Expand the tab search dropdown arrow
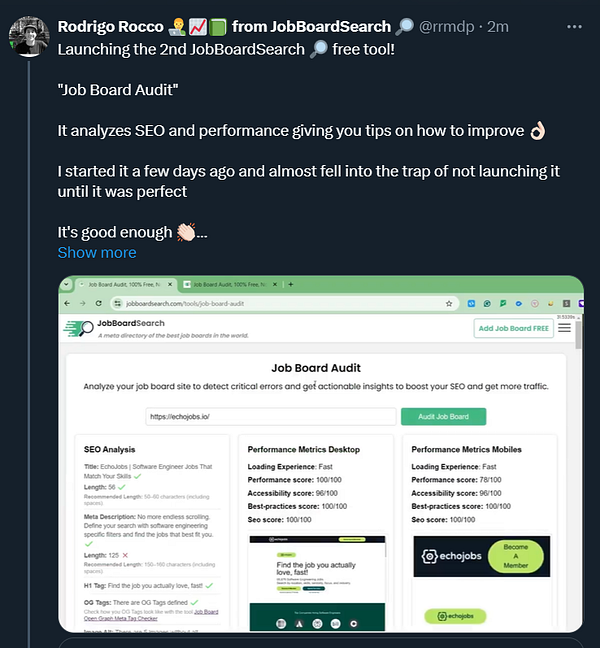 click(66, 284)
